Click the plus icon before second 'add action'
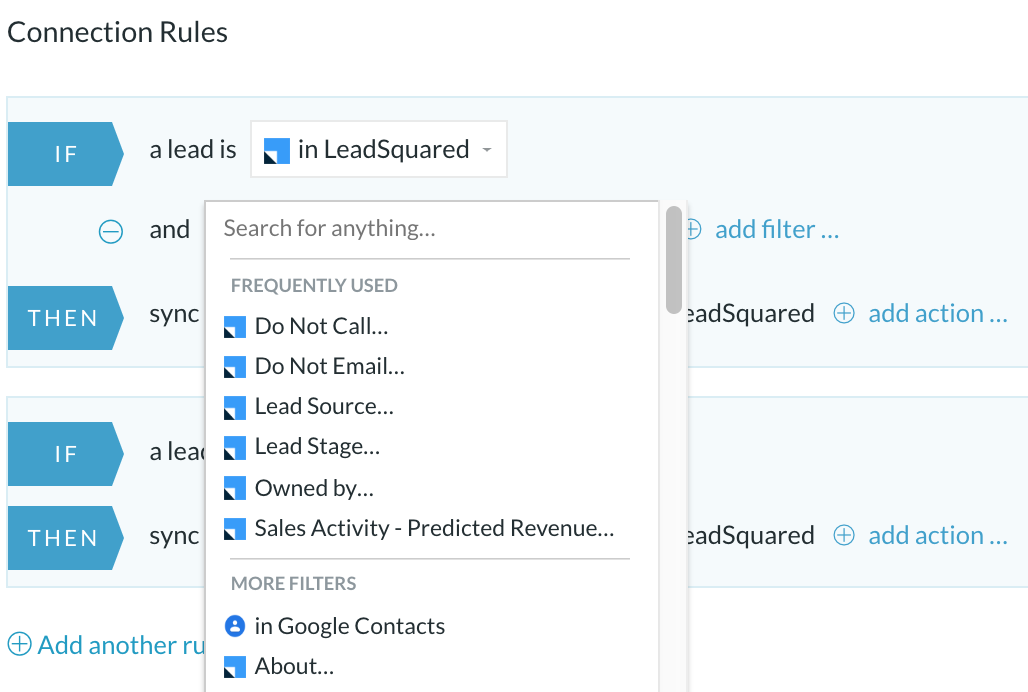The height and width of the screenshot is (692, 1028). (x=844, y=535)
